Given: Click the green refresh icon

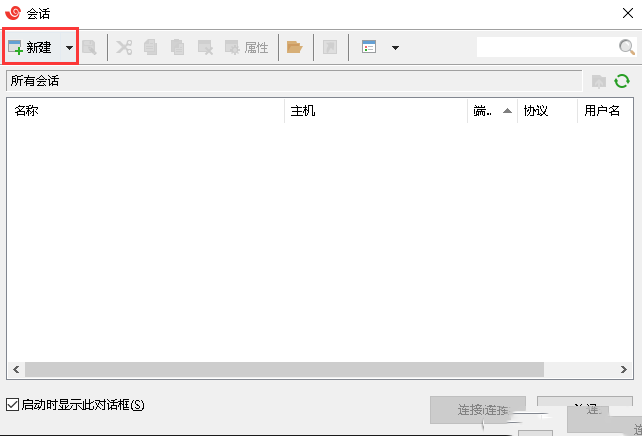Looking at the screenshot, I should point(622,81).
